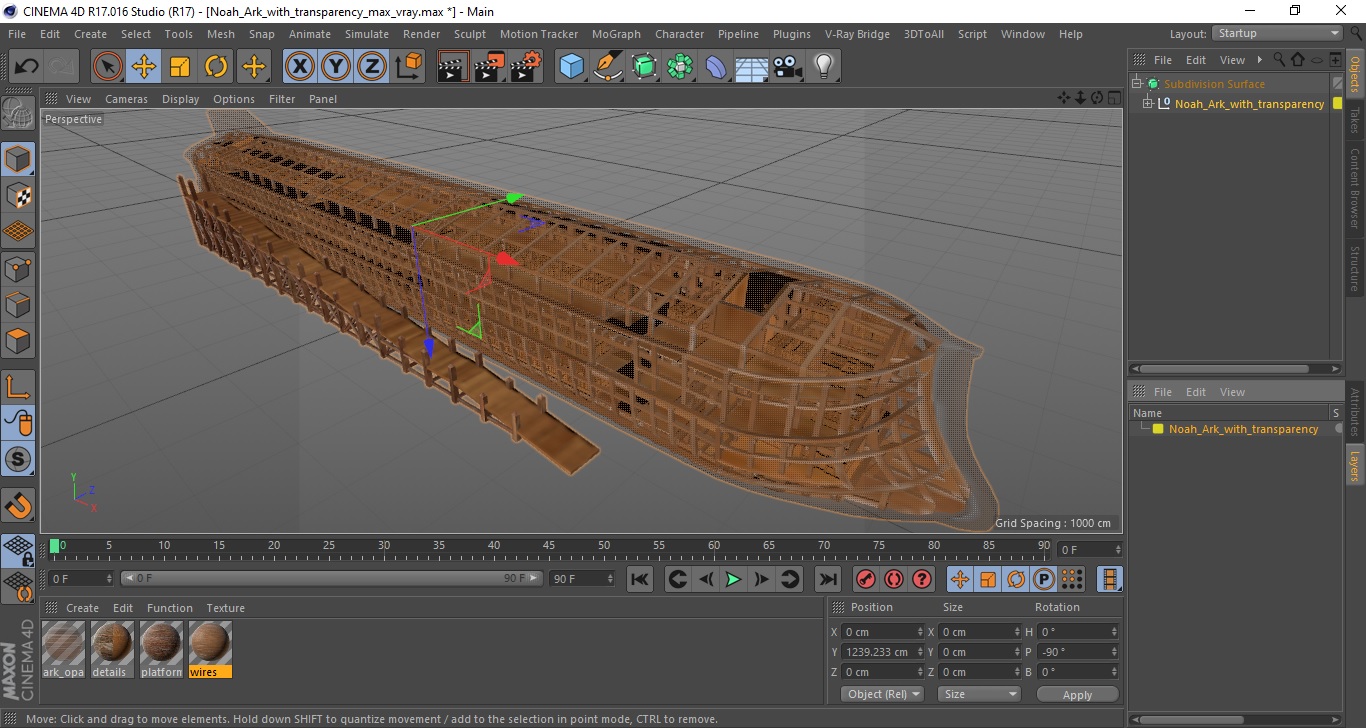The height and width of the screenshot is (728, 1366).
Task: Open the Layout dropdown showing Startup
Action: (1277, 33)
